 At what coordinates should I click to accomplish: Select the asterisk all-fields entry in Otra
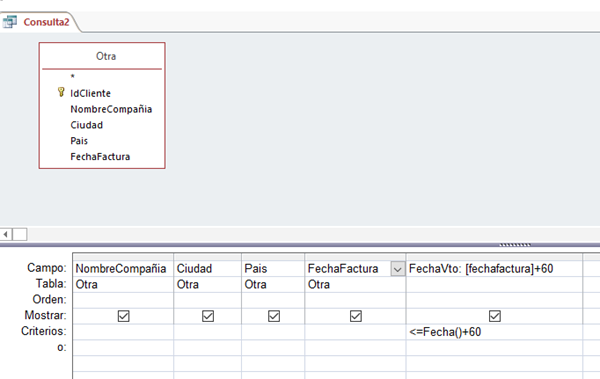pos(73,77)
